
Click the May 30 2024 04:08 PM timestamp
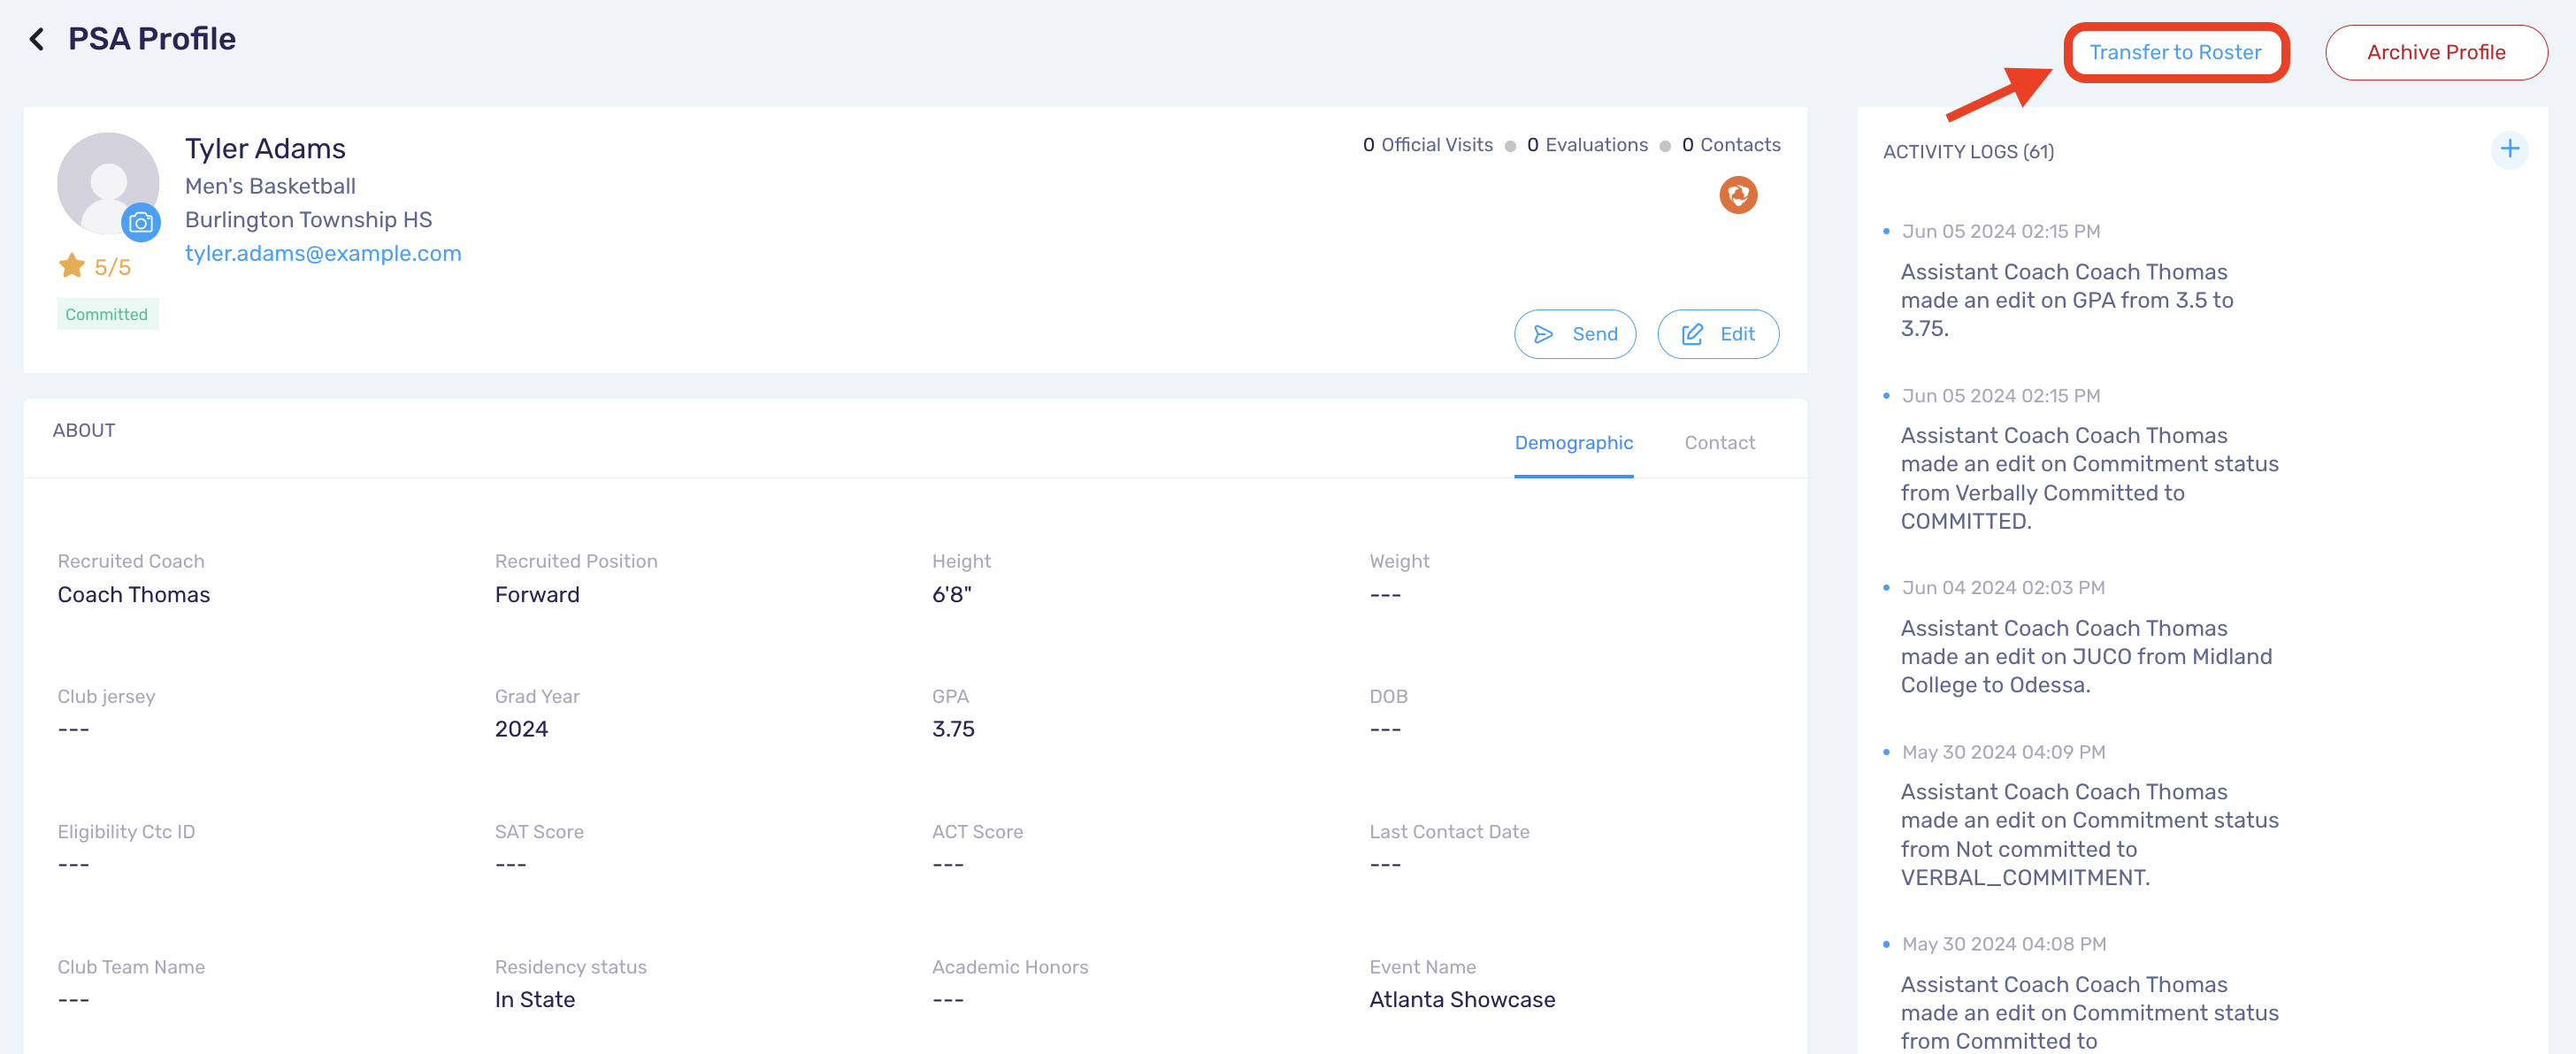coord(2003,944)
